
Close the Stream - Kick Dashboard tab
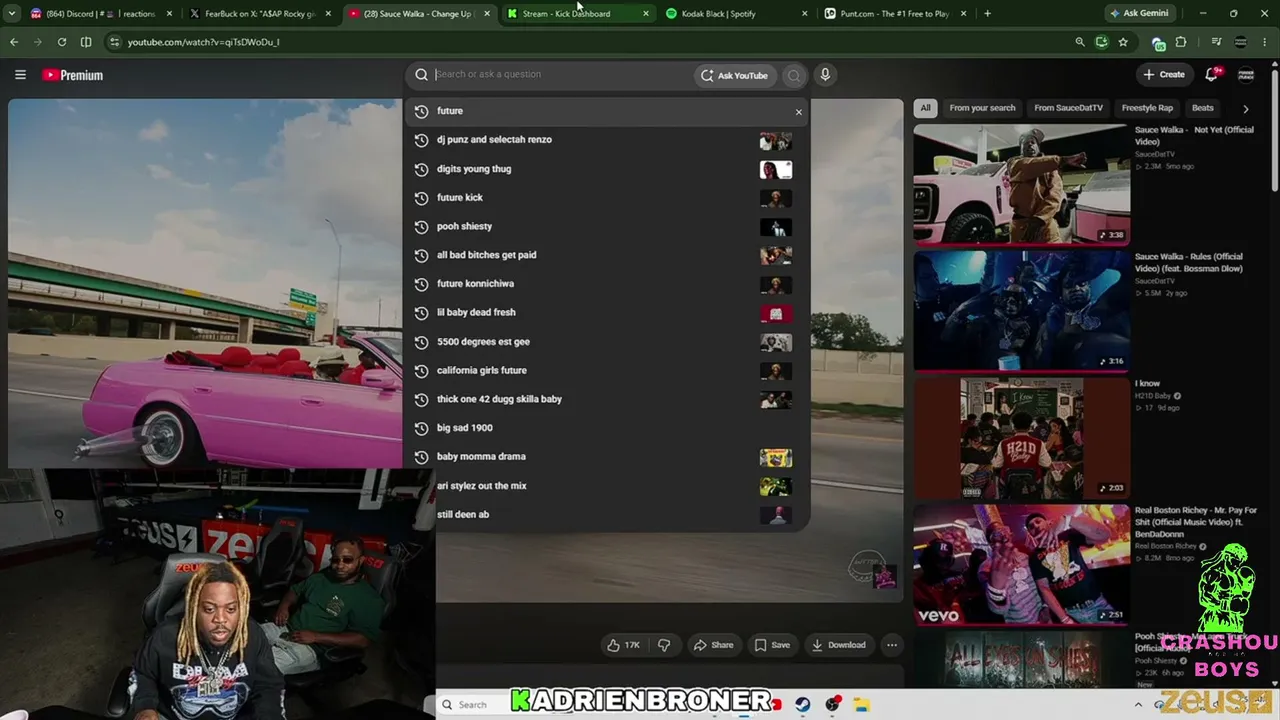click(645, 14)
